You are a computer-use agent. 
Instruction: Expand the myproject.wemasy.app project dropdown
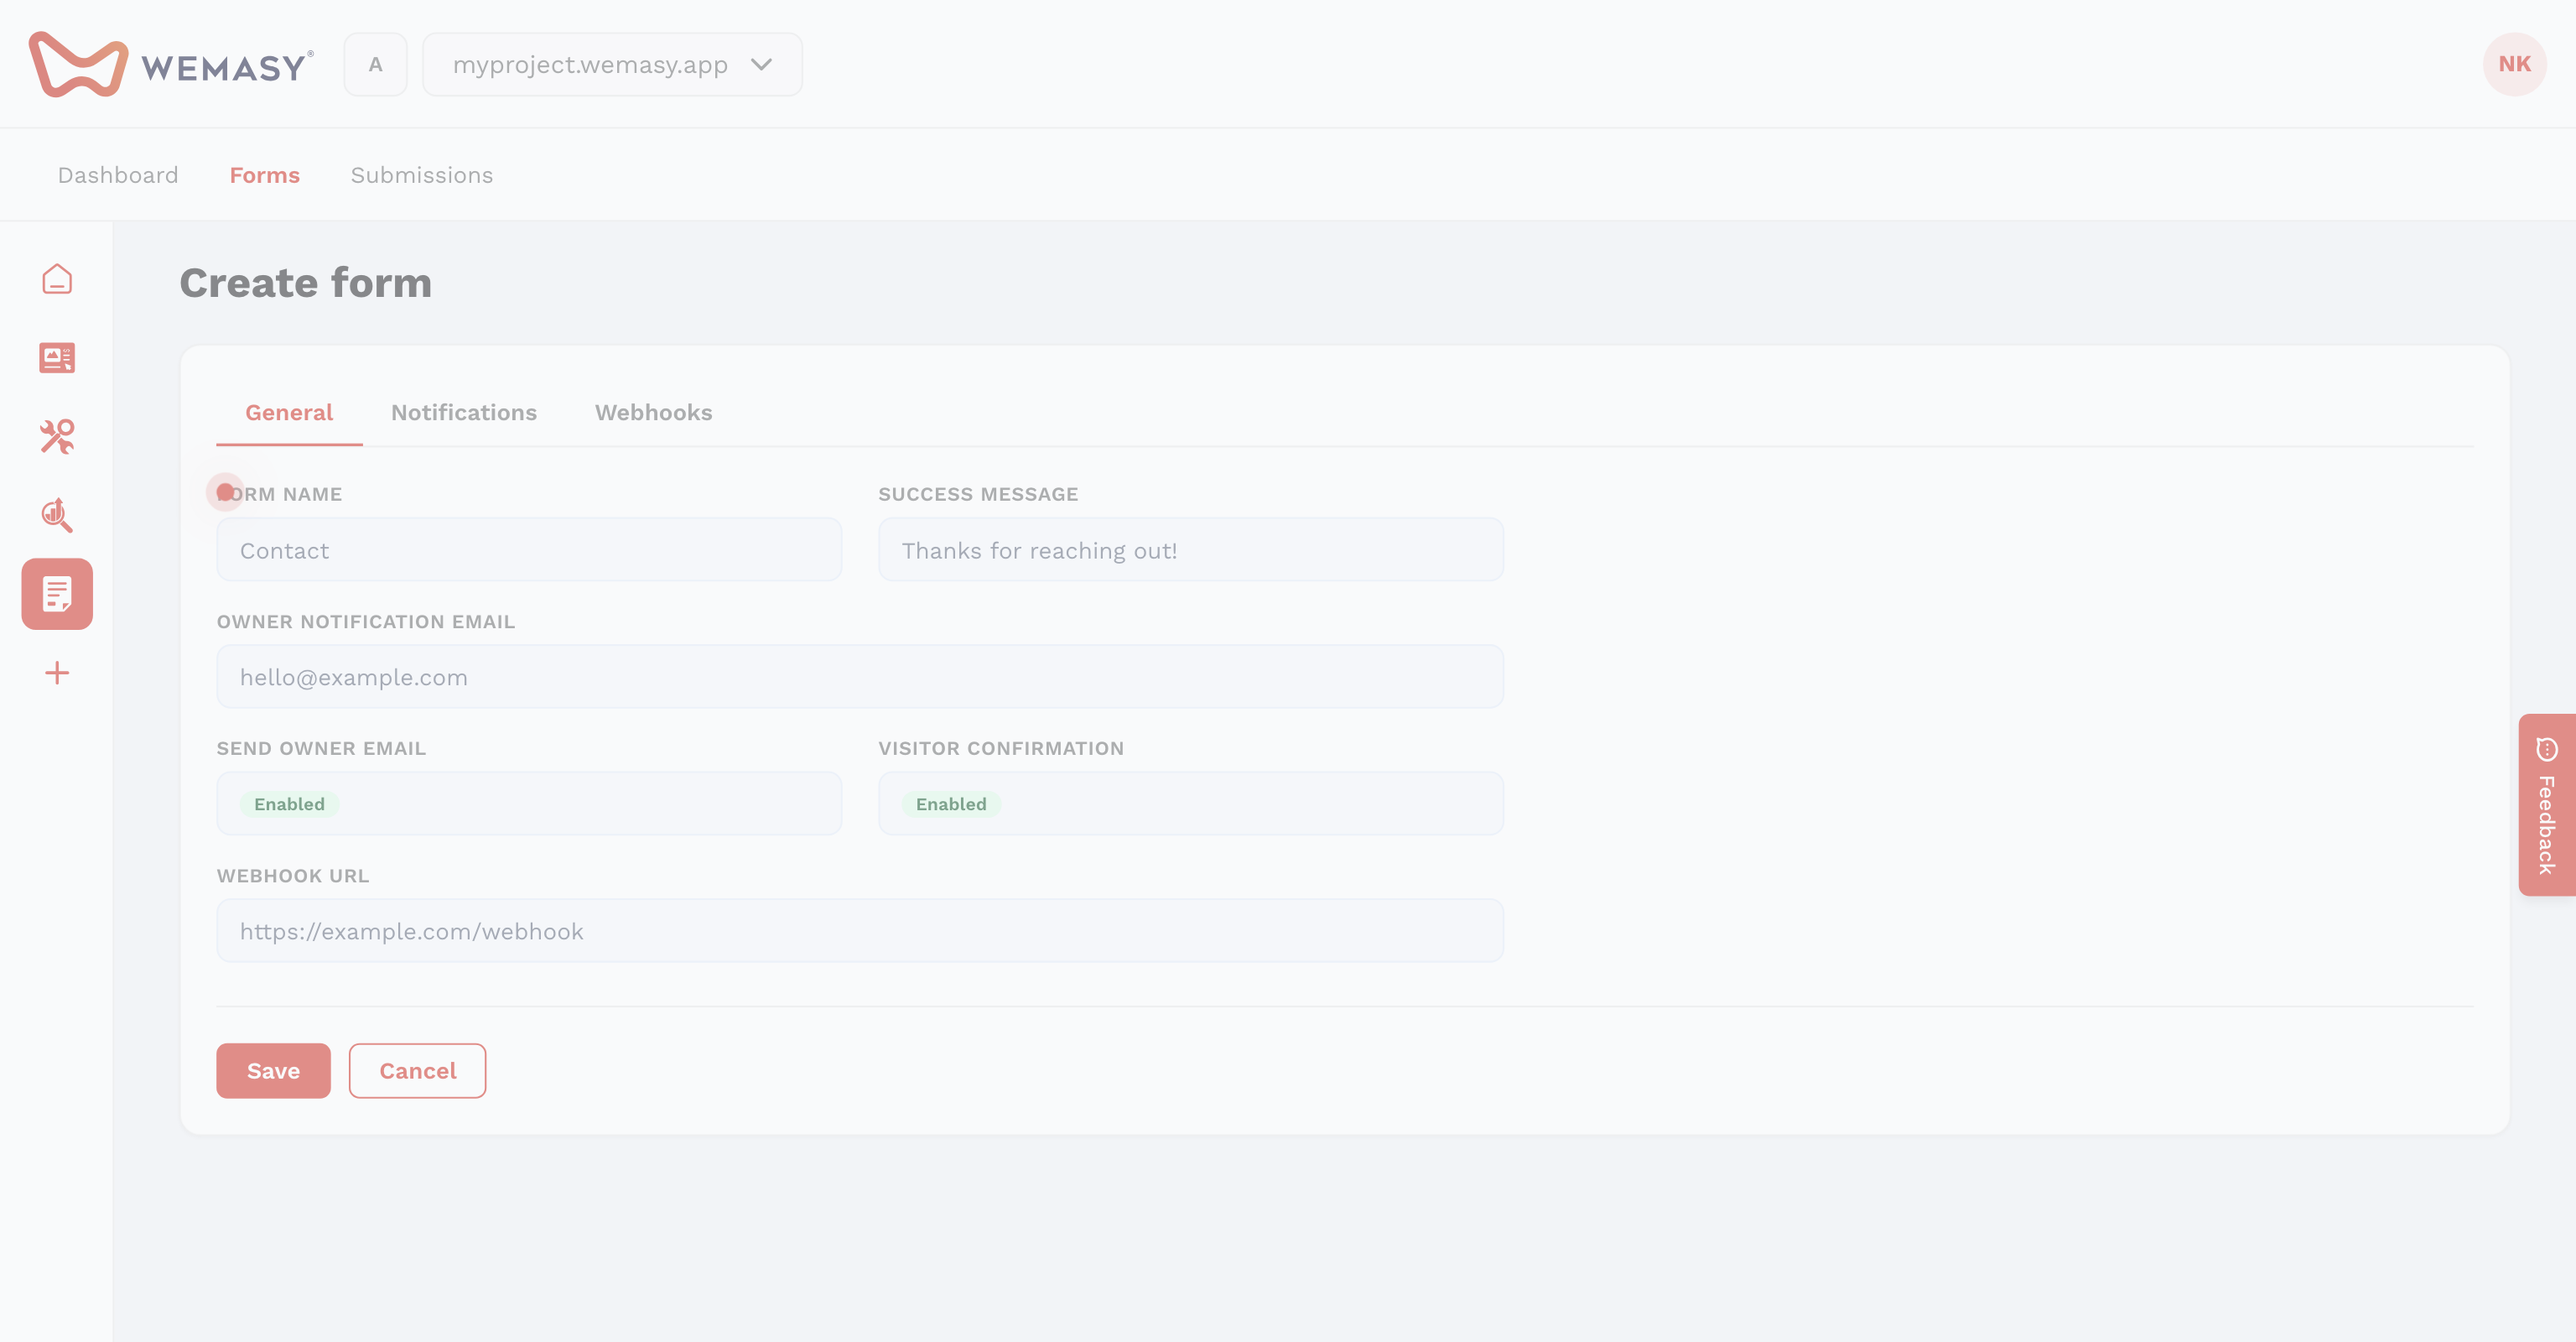[612, 64]
